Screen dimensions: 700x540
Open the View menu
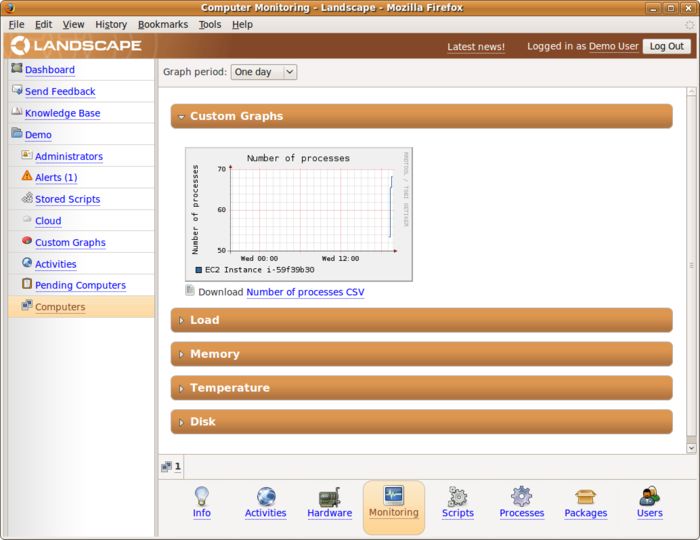[73, 25]
